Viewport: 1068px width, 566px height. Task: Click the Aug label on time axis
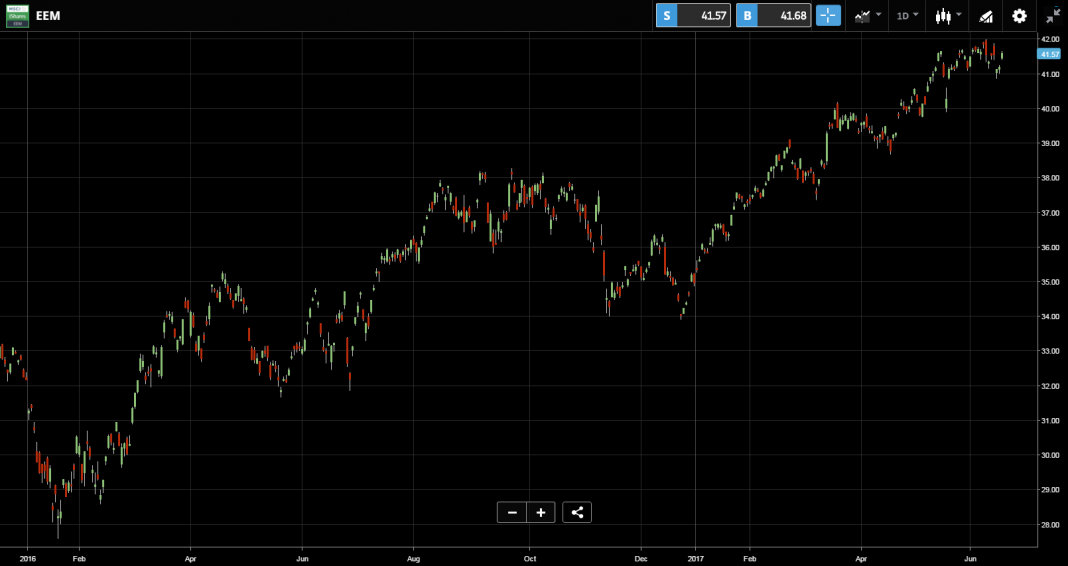pos(413,559)
